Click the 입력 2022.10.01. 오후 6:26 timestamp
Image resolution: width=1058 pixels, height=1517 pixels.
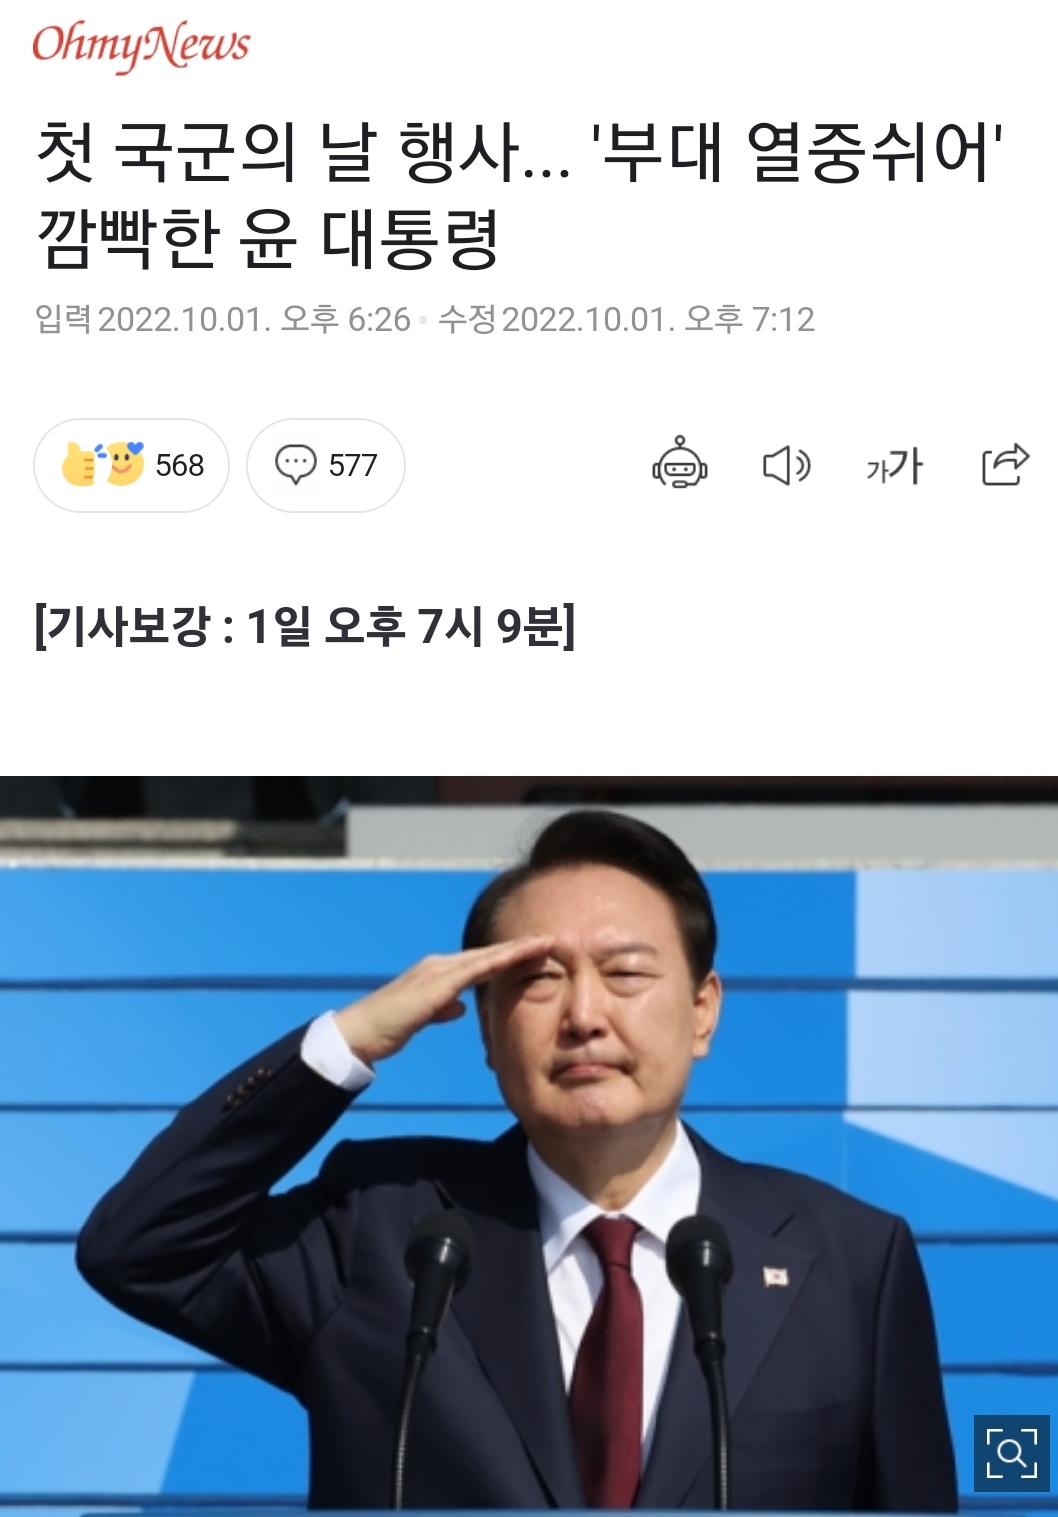(x=222, y=320)
